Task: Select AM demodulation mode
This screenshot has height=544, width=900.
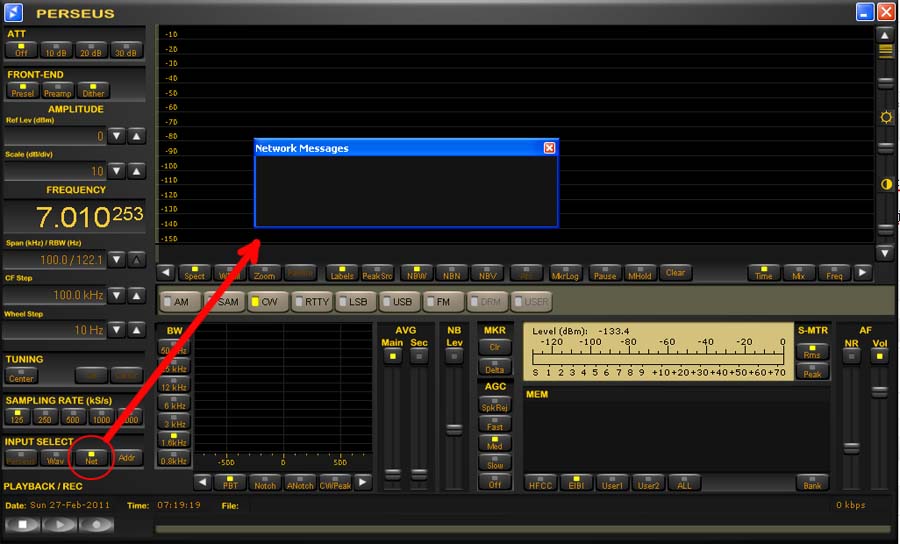Action: pyautogui.click(x=180, y=302)
